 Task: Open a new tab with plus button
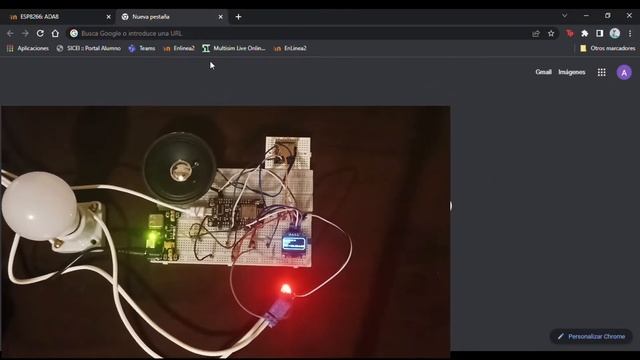click(x=238, y=17)
